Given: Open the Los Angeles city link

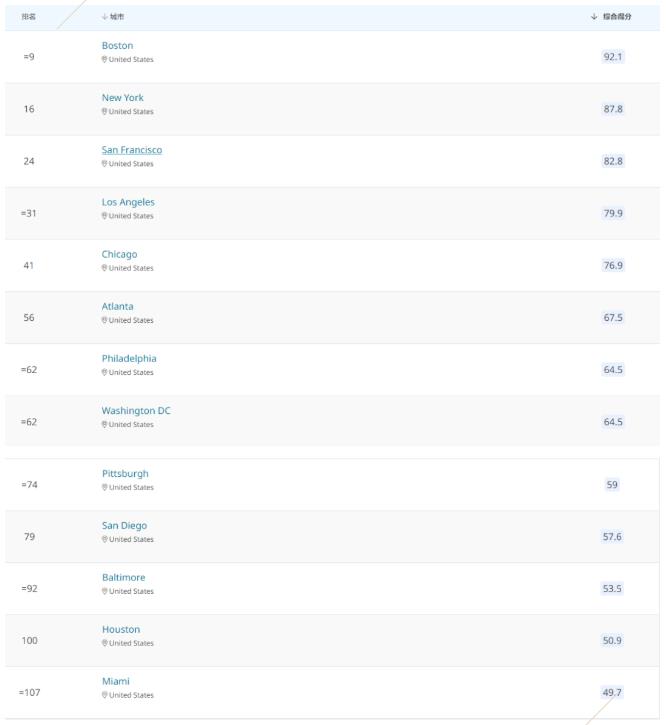Looking at the screenshot, I should pyautogui.click(x=128, y=203).
